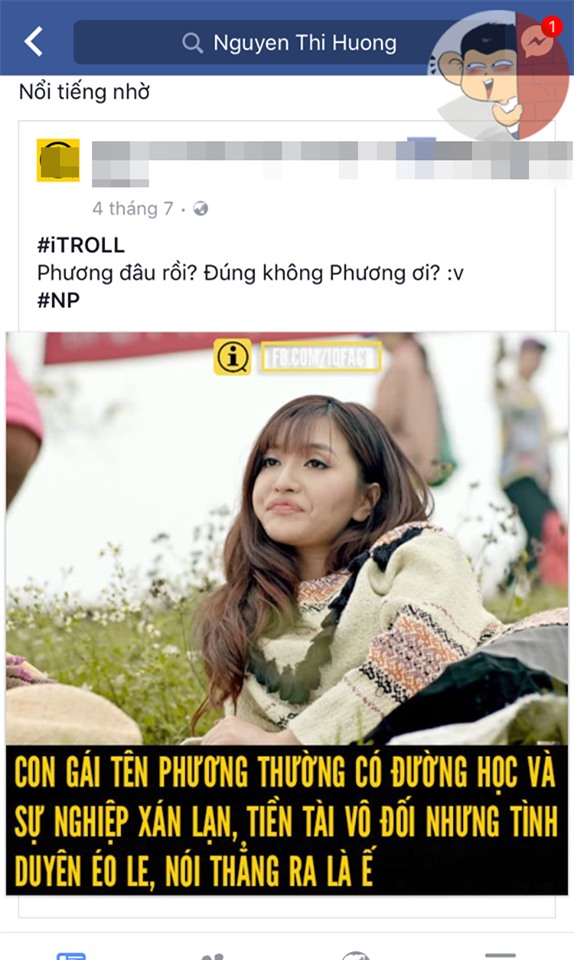Screen dimensions: 574x960
Task: Tap the yellow info logo on meme
Action: coord(233,357)
